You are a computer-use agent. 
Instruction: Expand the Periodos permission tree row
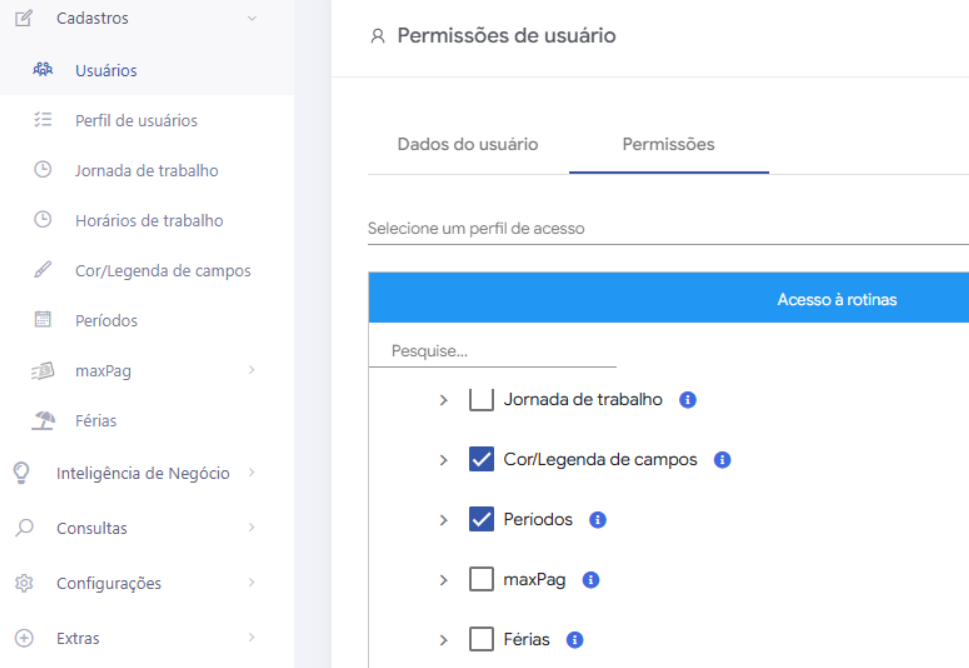444,520
